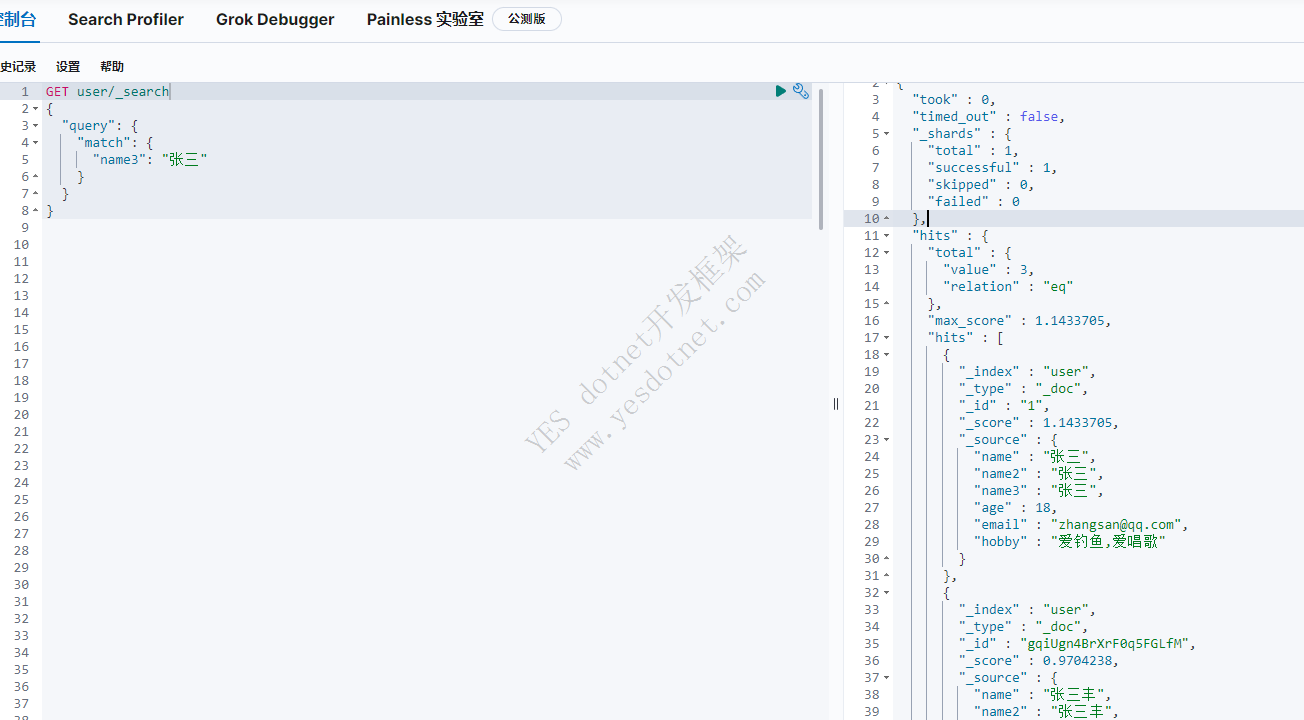This screenshot has width=1304, height=720.
Task: Click the 公测版 beta badge
Action: pos(527,19)
